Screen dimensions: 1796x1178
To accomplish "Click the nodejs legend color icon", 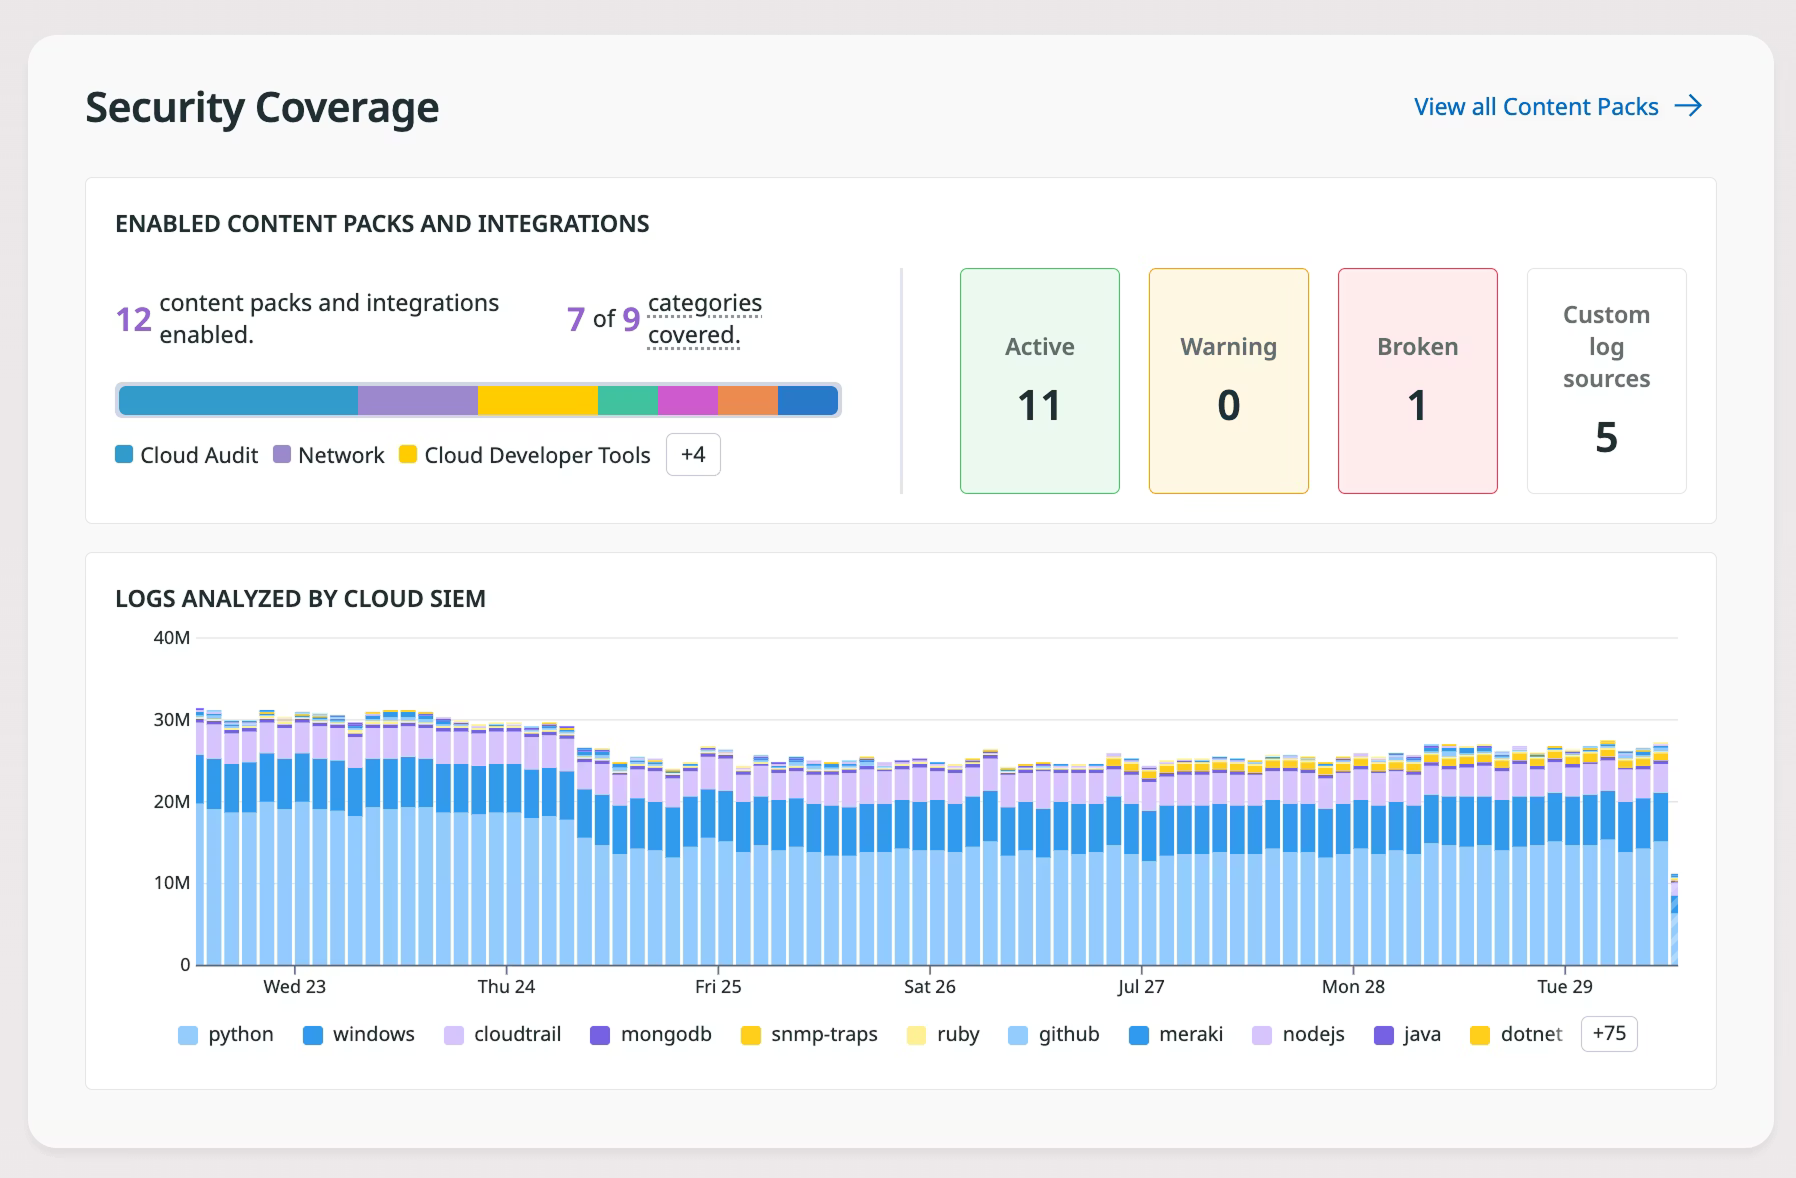I will pos(1262,1035).
